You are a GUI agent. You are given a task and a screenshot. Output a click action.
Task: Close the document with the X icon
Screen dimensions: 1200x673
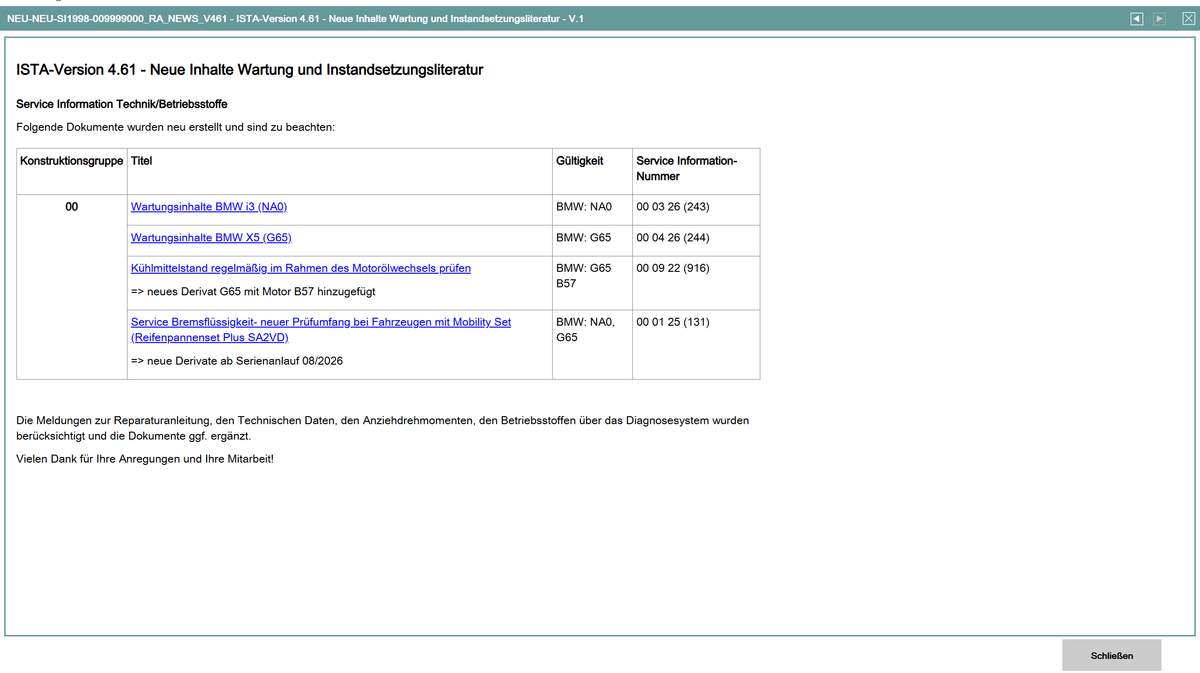(1188, 19)
